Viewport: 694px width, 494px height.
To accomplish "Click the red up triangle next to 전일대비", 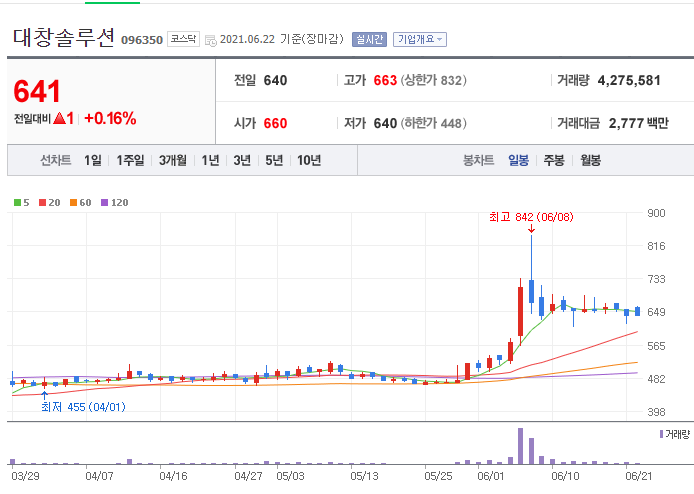I will click(x=59, y=118).
